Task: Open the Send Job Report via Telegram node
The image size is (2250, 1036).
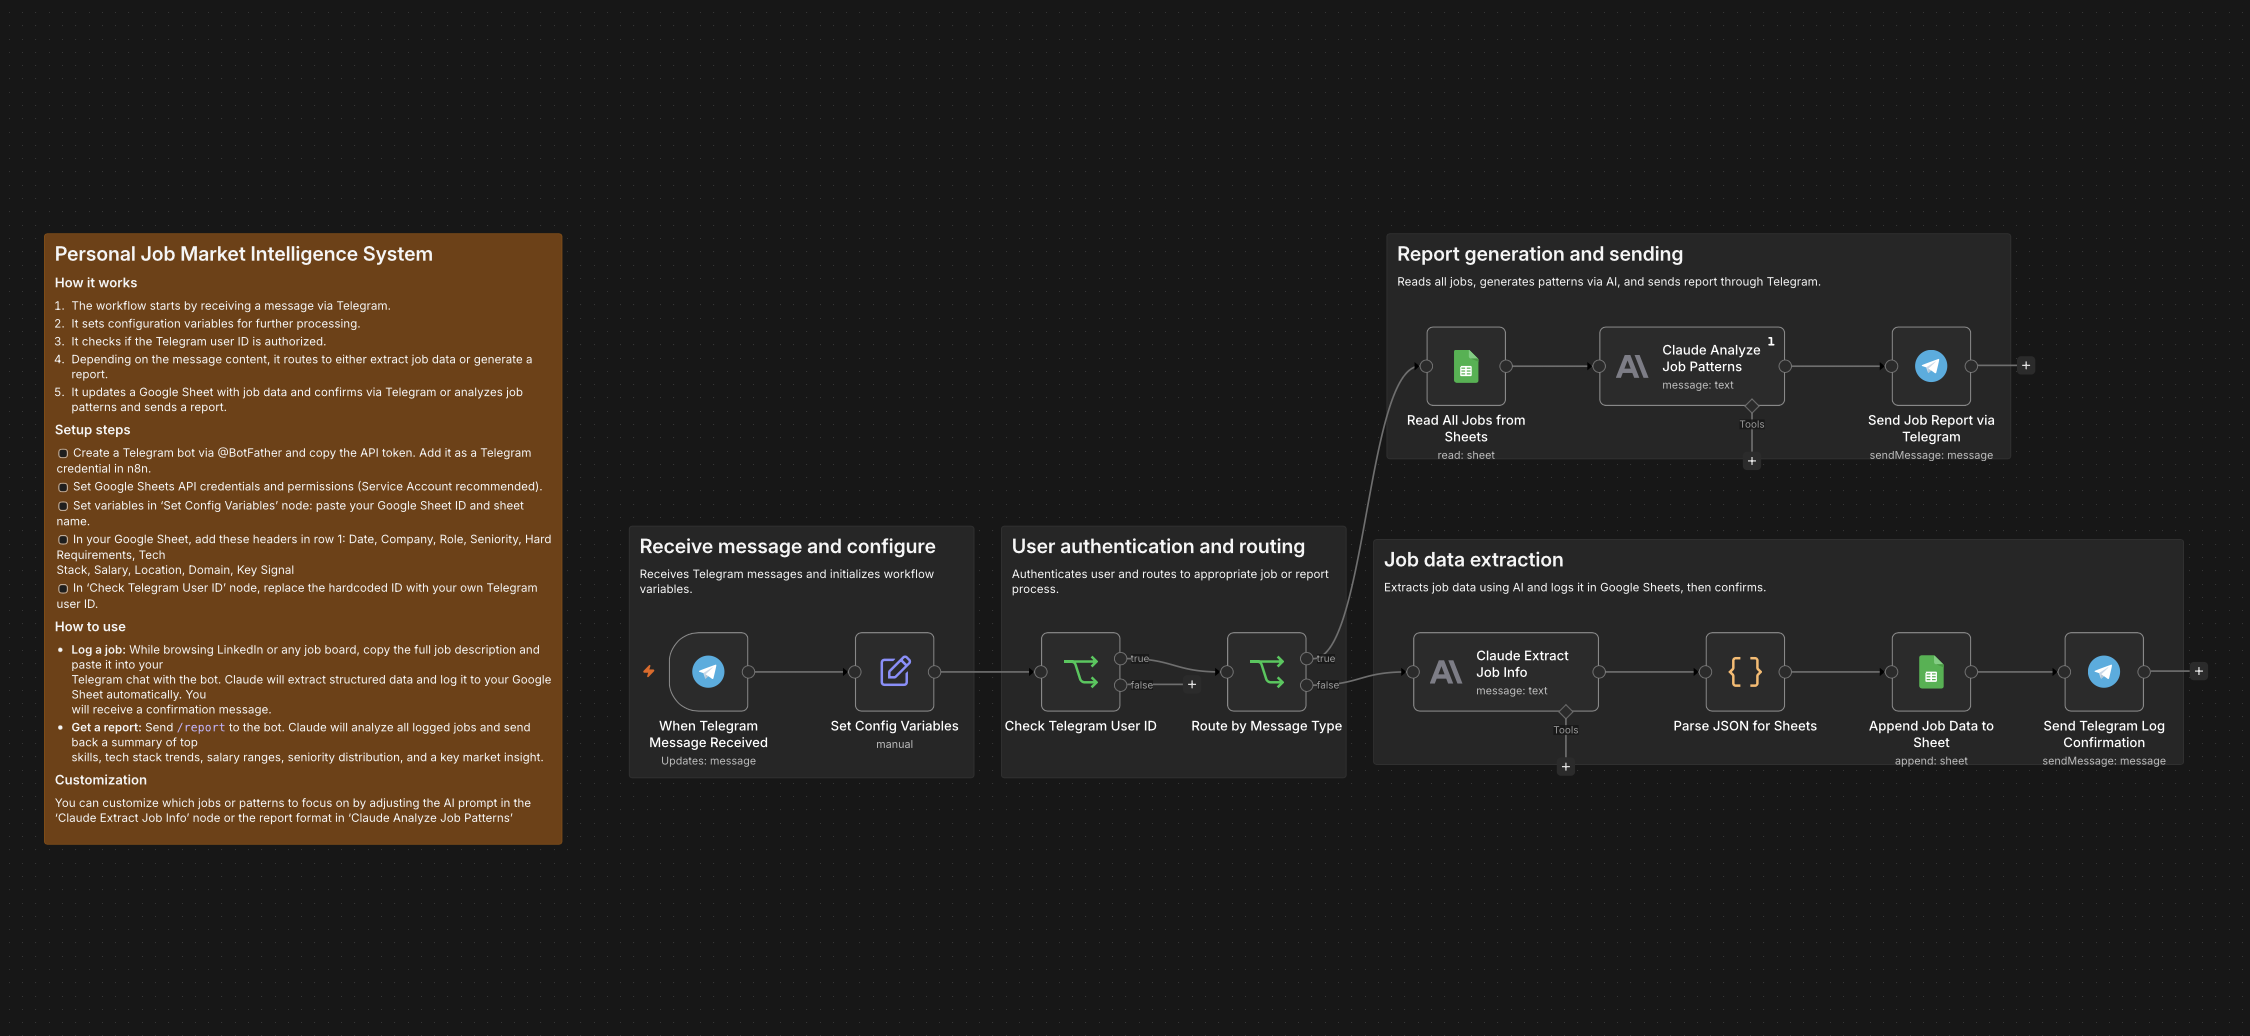Action: coord(1931,366)
